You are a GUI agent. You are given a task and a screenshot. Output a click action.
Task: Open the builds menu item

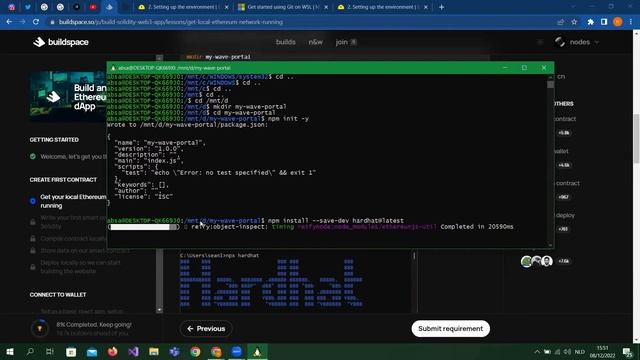coord(285,42)
